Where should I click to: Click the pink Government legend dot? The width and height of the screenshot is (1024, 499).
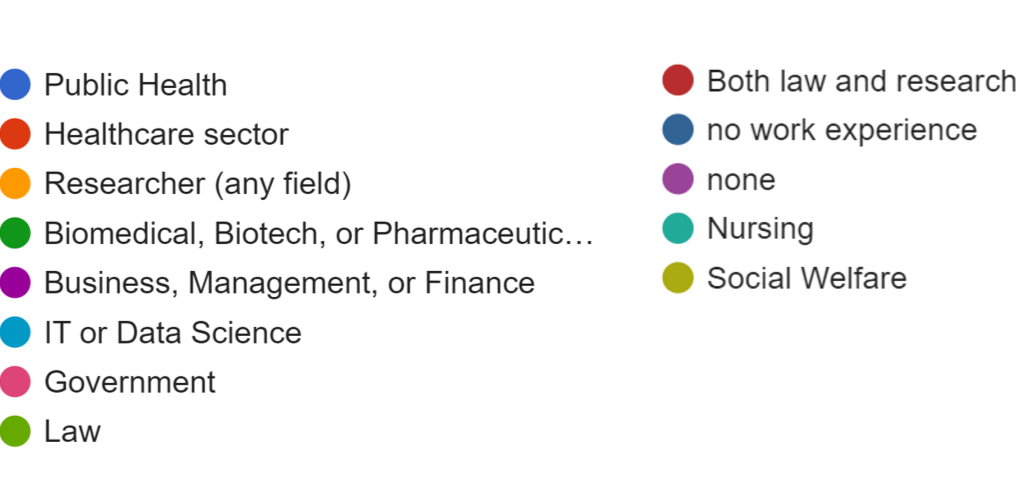coord(15,381)
